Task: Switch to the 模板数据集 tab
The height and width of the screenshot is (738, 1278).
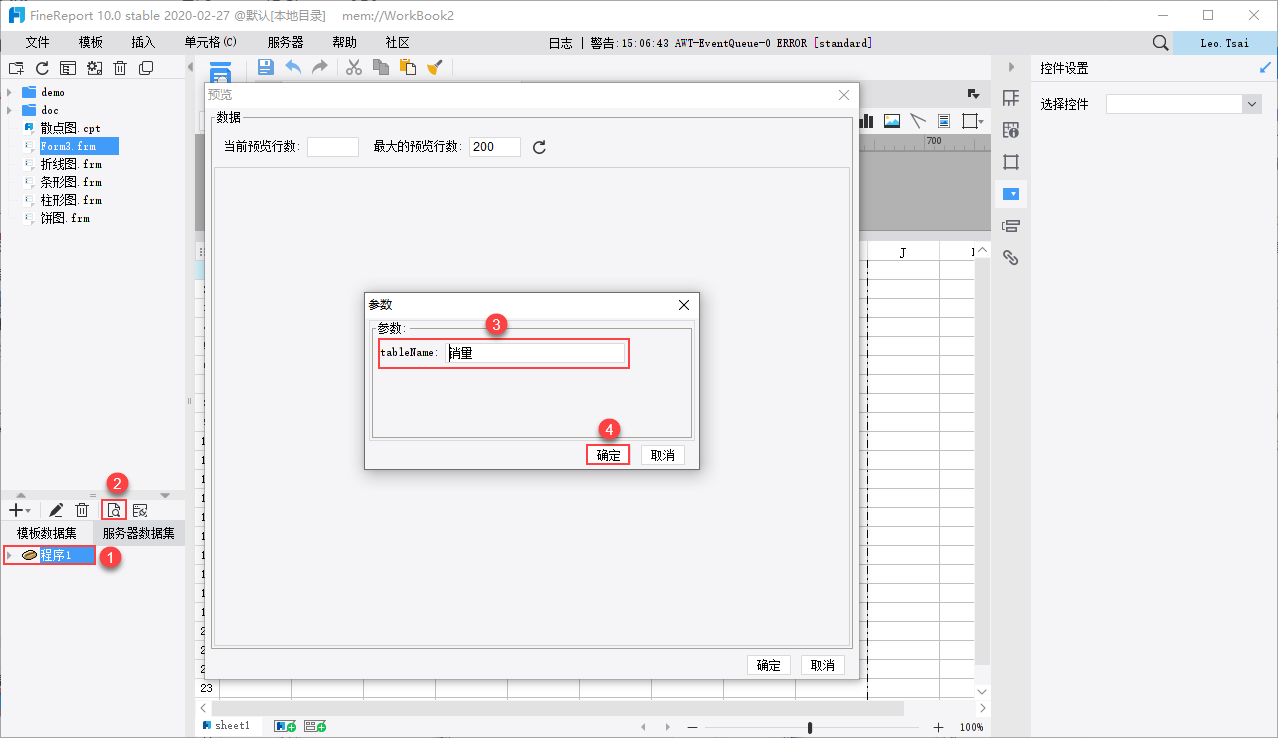Action: pyautogui.click(x=47, y=533)
